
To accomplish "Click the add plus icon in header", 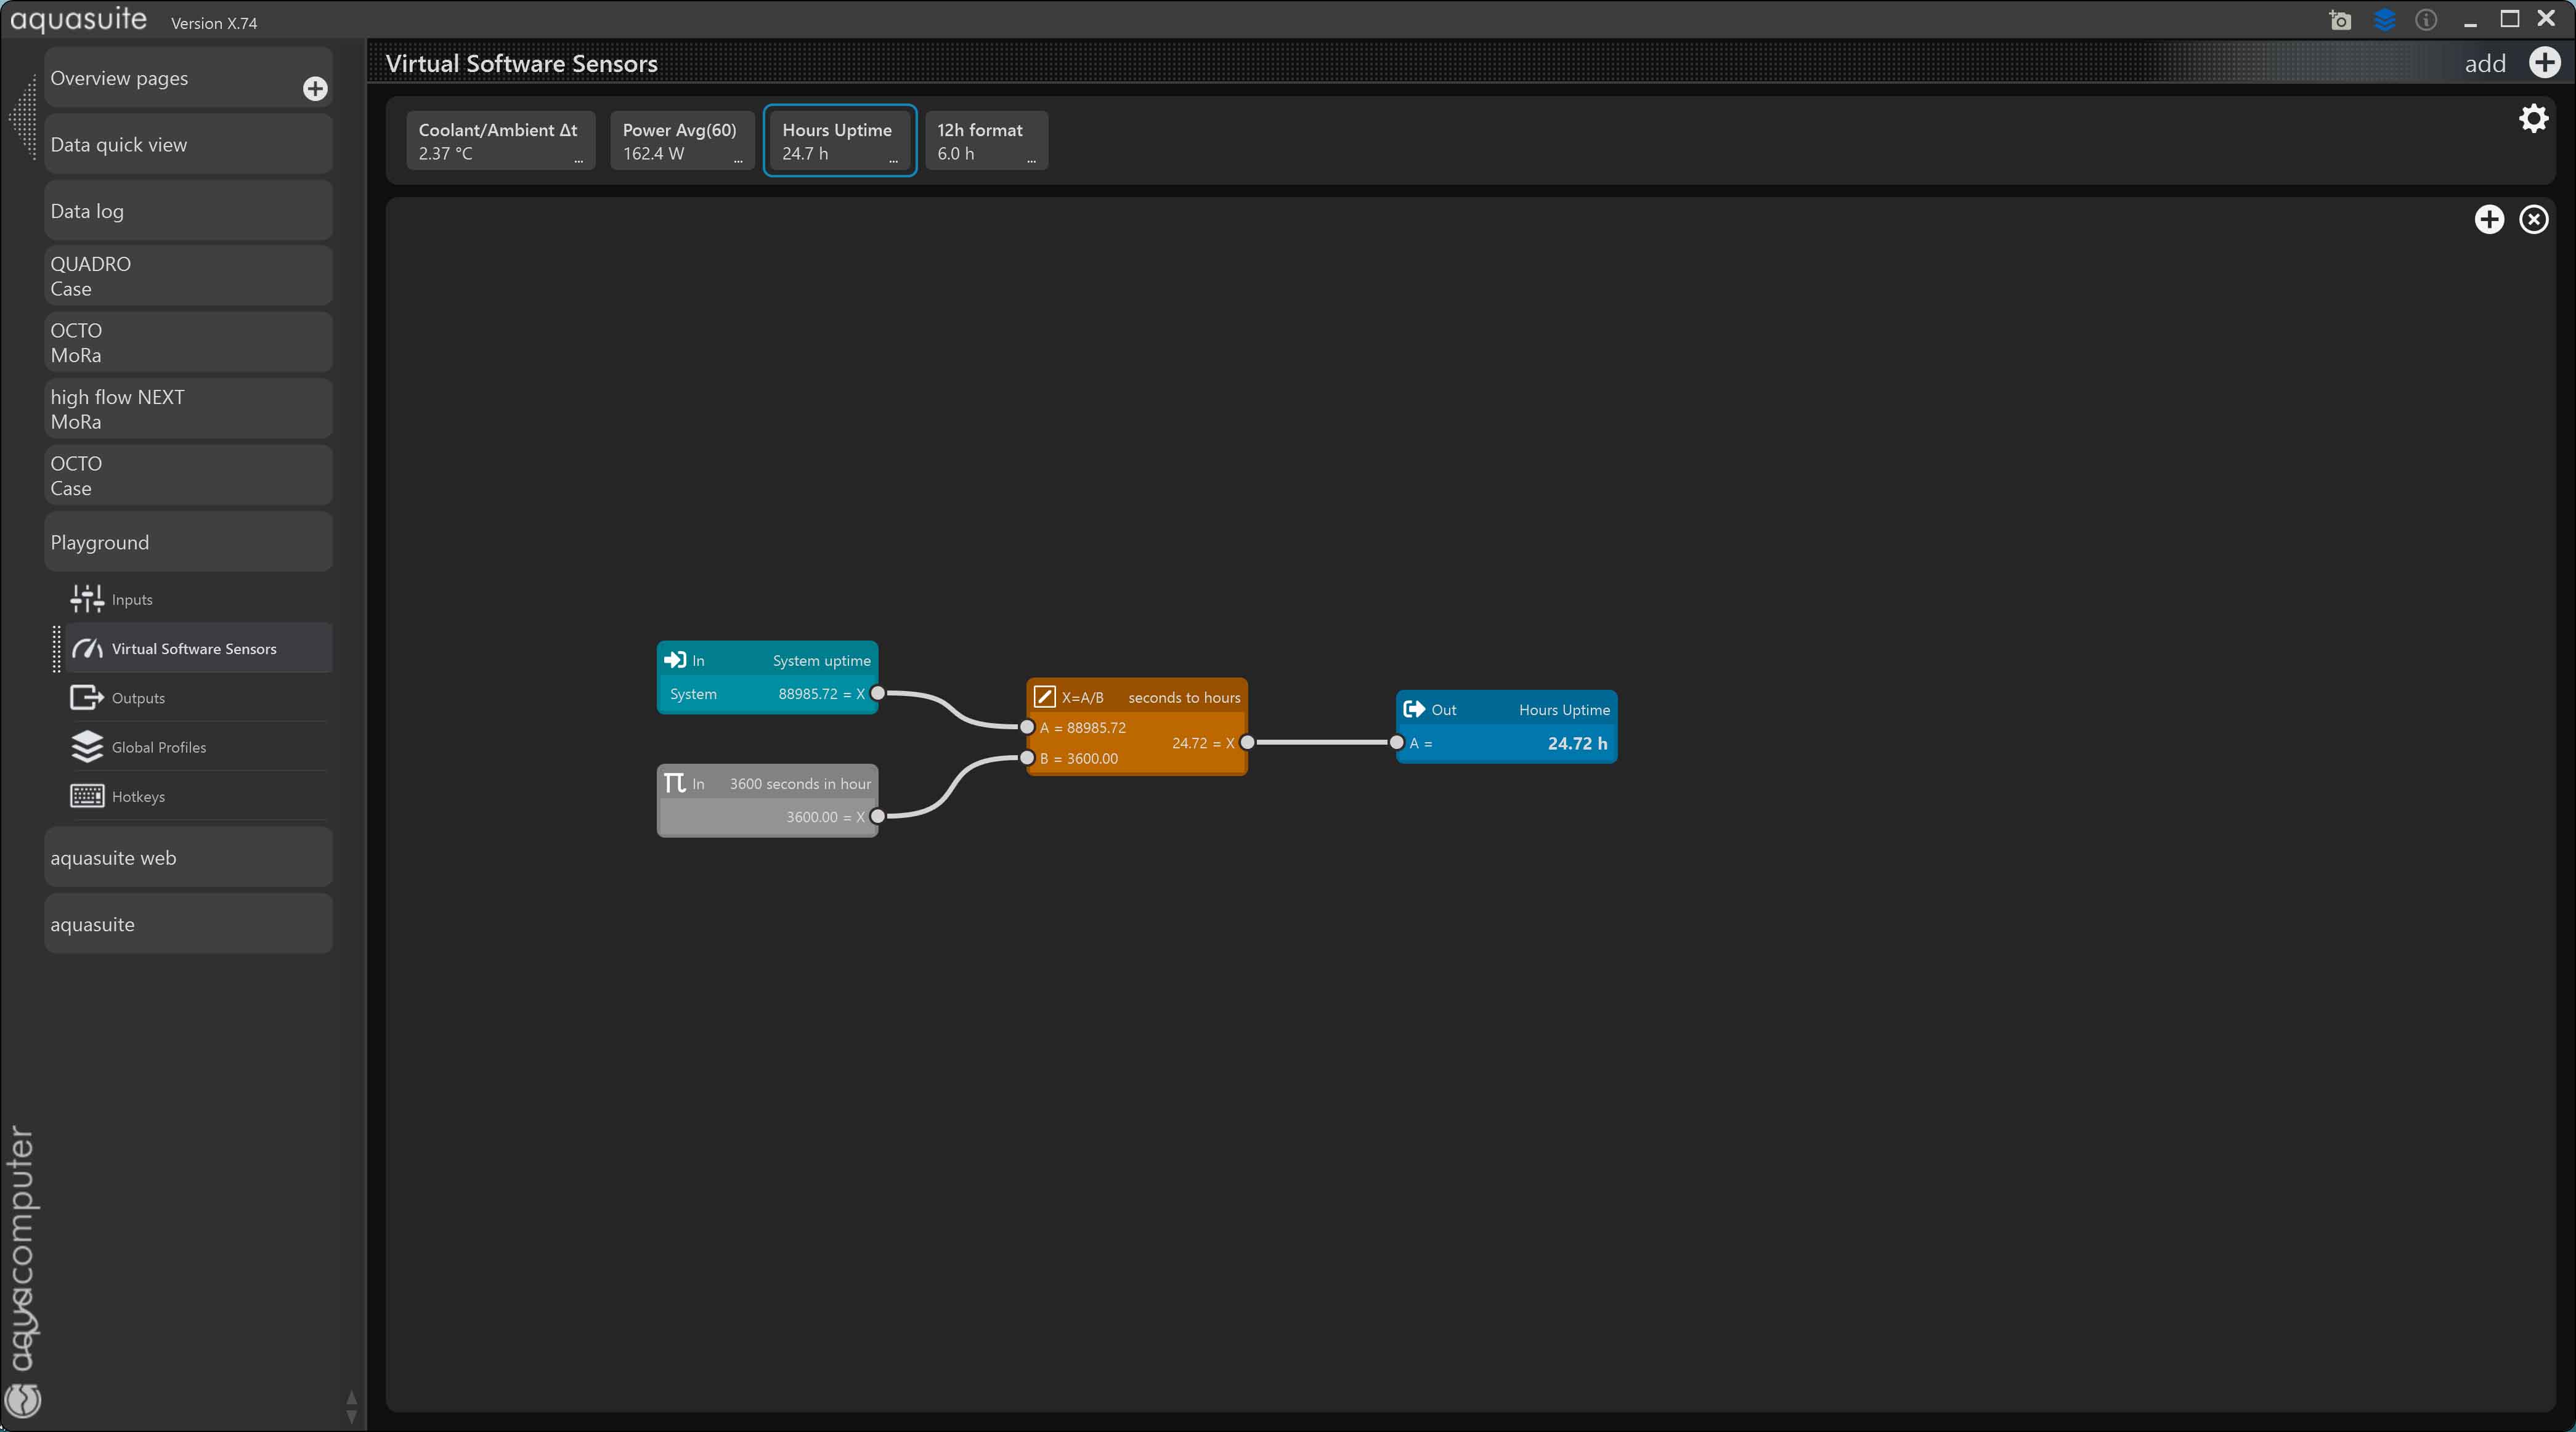I will [x=2544, y=63].
